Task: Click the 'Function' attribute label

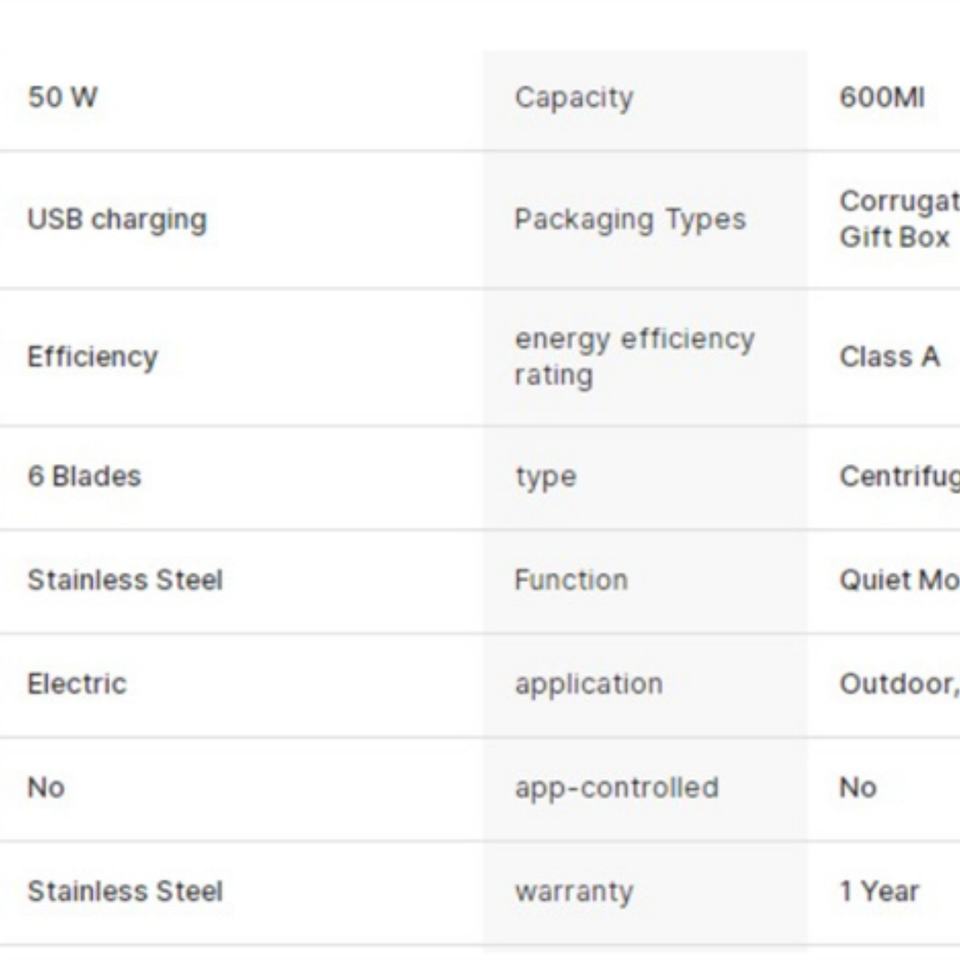Action: point(571,580)
